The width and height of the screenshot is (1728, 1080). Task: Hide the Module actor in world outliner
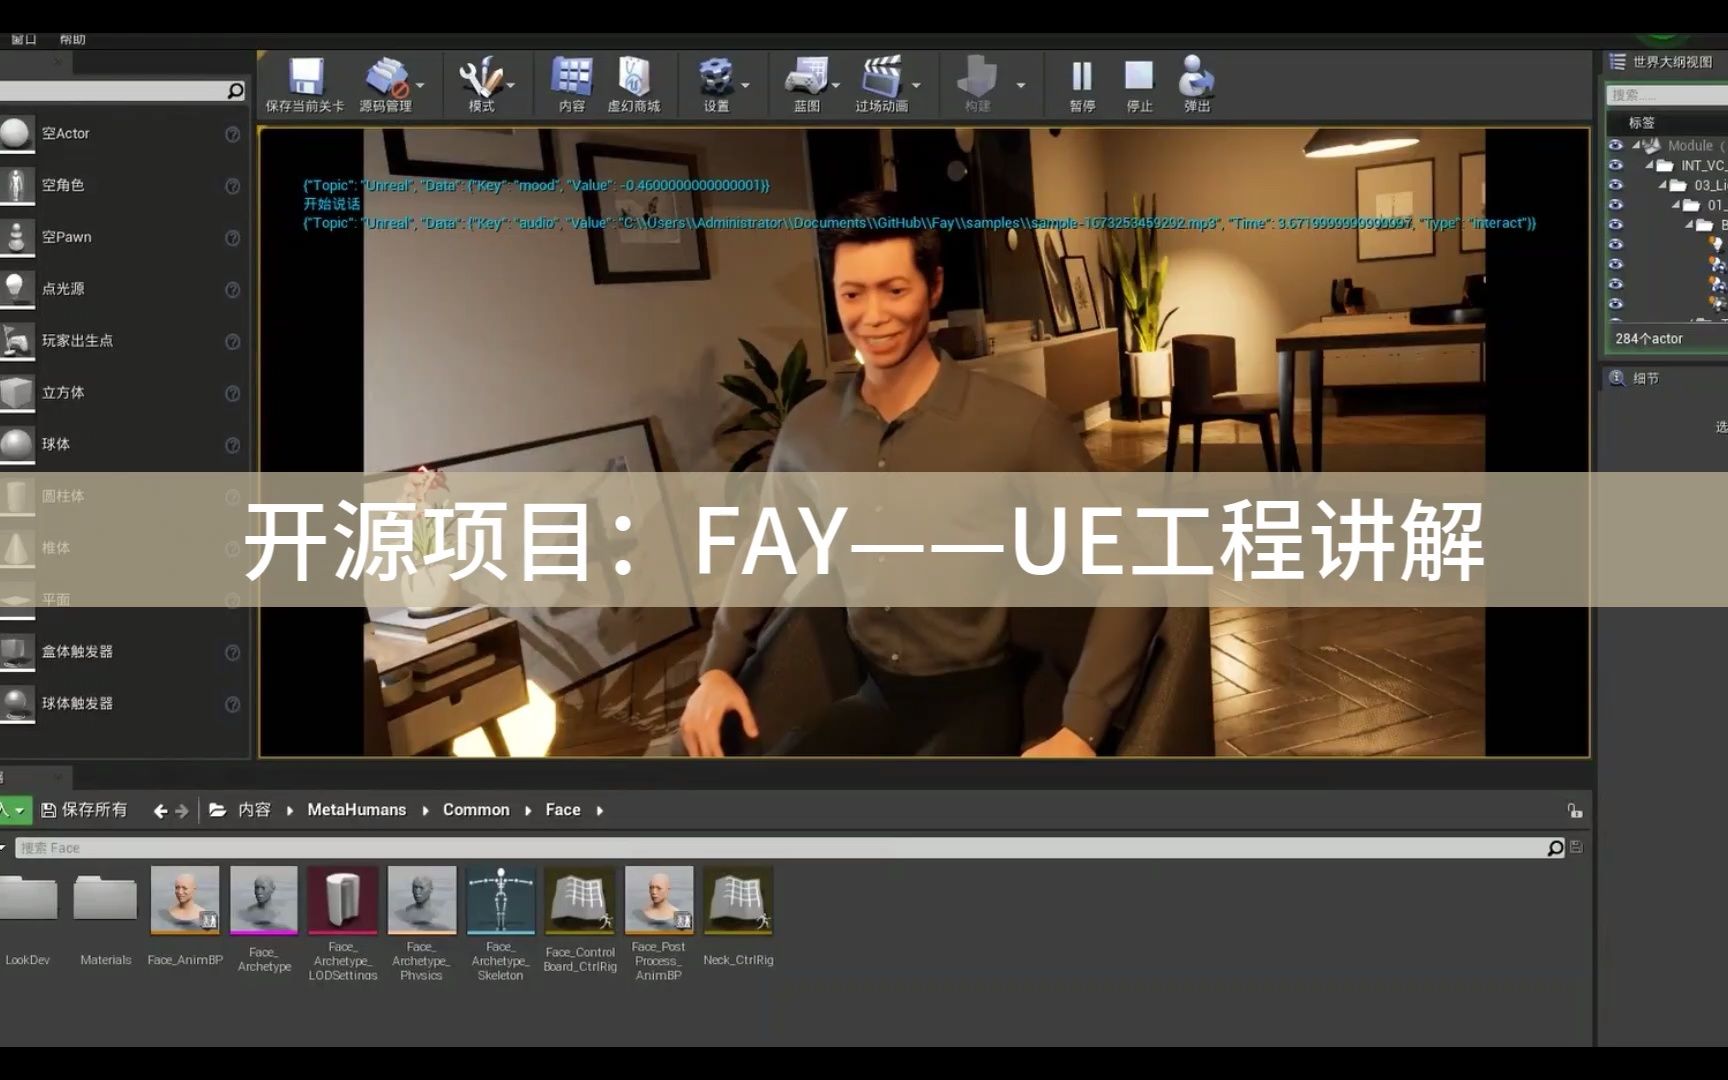pyautogui.click(x=1615, y=145)
